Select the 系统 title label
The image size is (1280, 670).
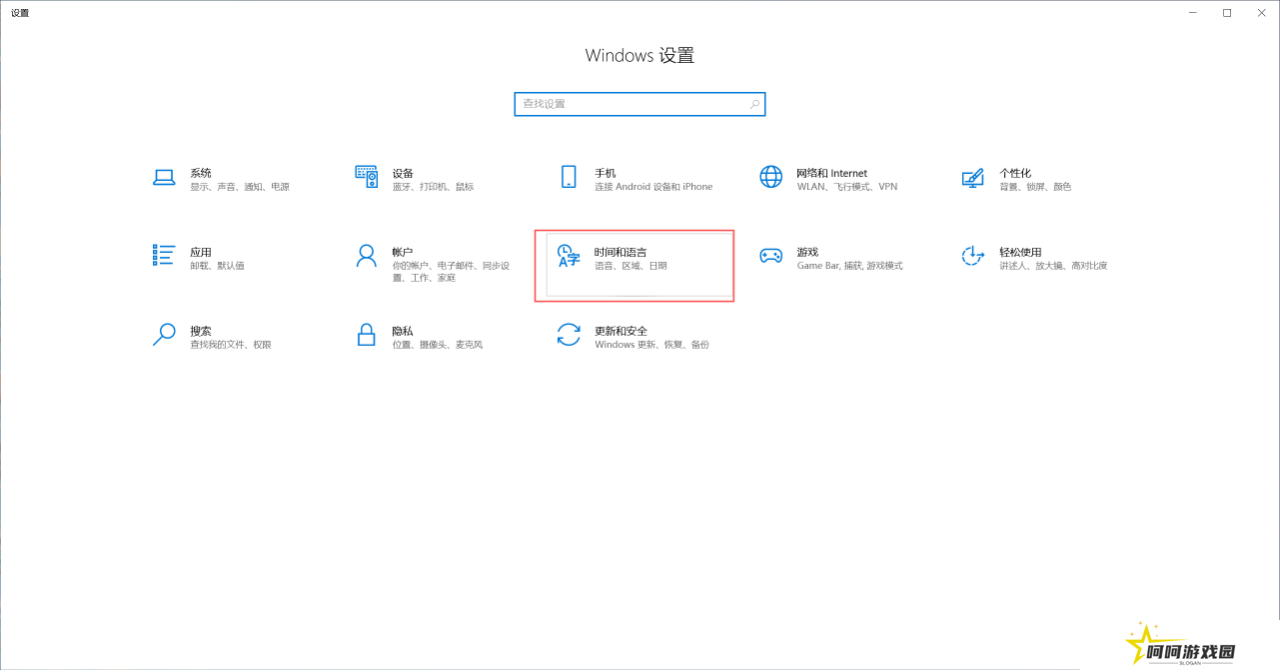pyautogui.click(x=201, y=173)
